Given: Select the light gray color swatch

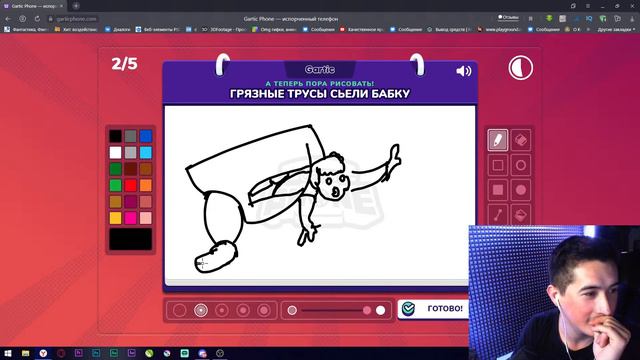Looking at the screenshot, I should (130, 153).
